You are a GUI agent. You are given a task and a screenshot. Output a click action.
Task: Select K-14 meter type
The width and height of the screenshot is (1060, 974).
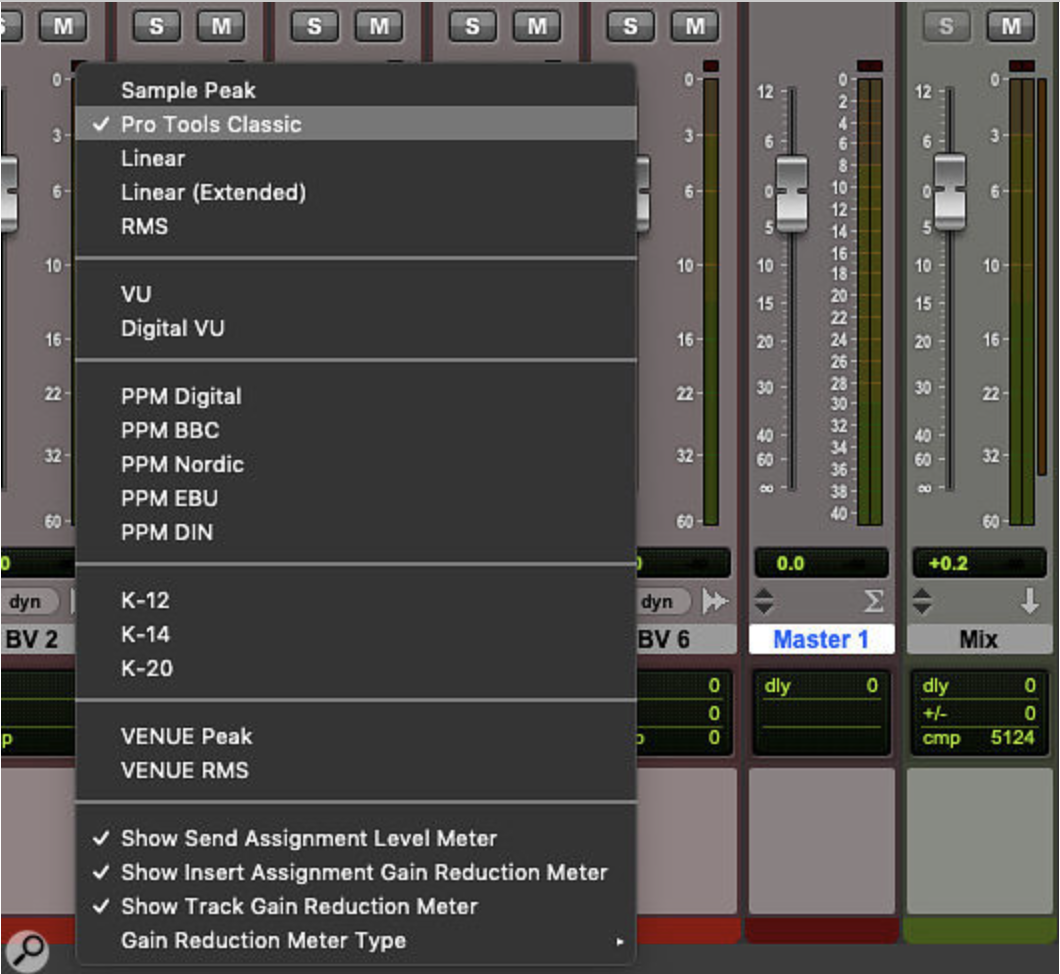click(356, 634)
